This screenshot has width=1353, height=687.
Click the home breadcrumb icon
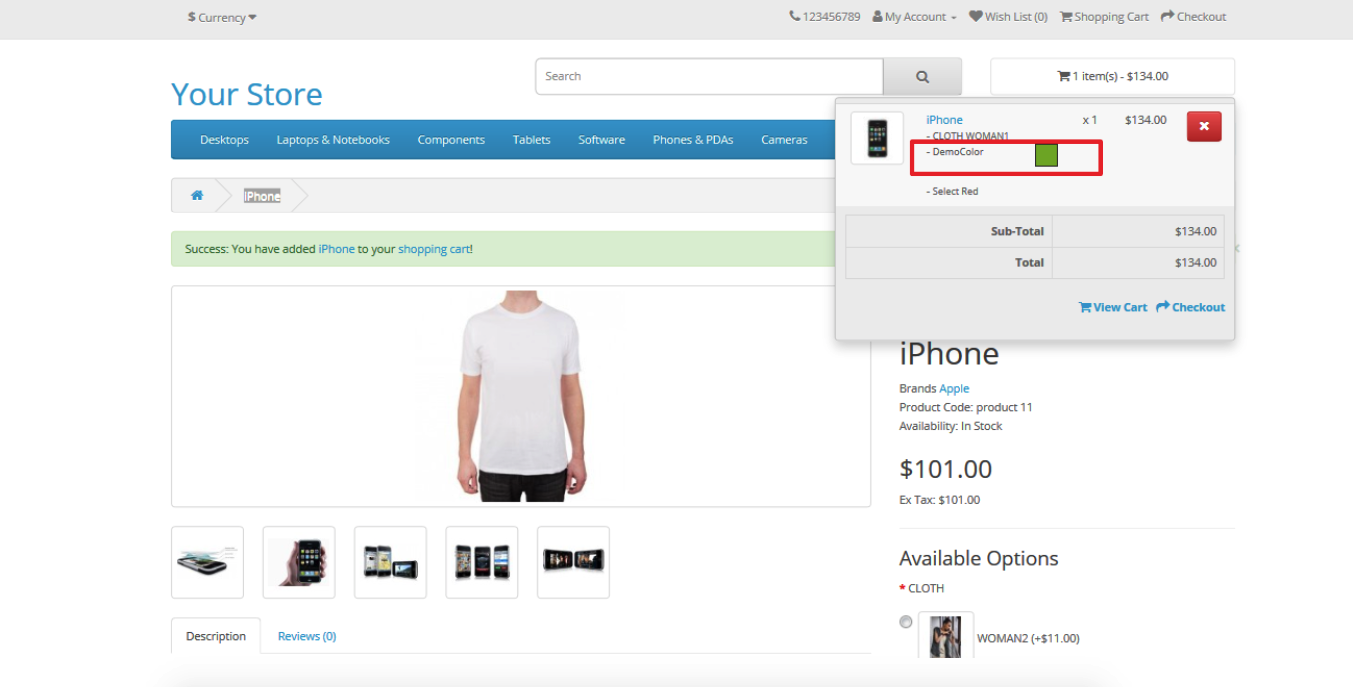tap(197, 196)
